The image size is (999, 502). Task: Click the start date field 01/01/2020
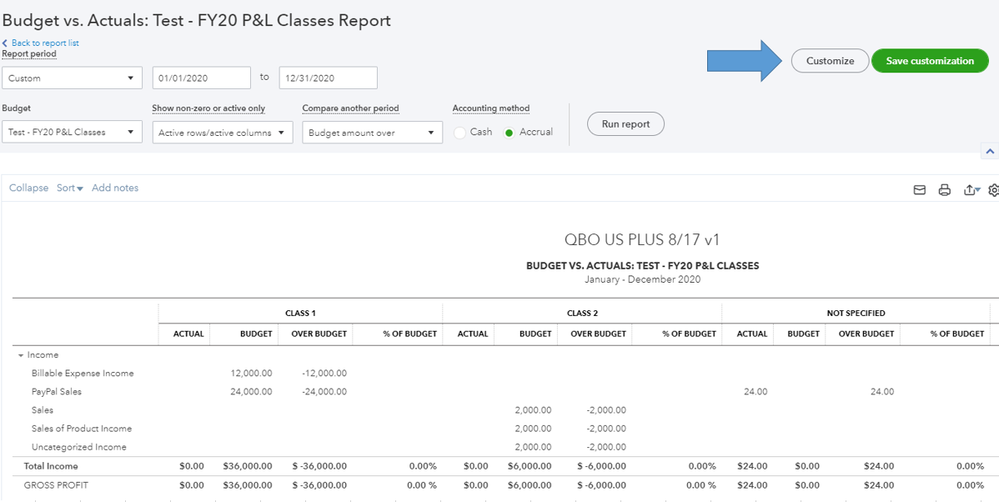pos(201,78)
